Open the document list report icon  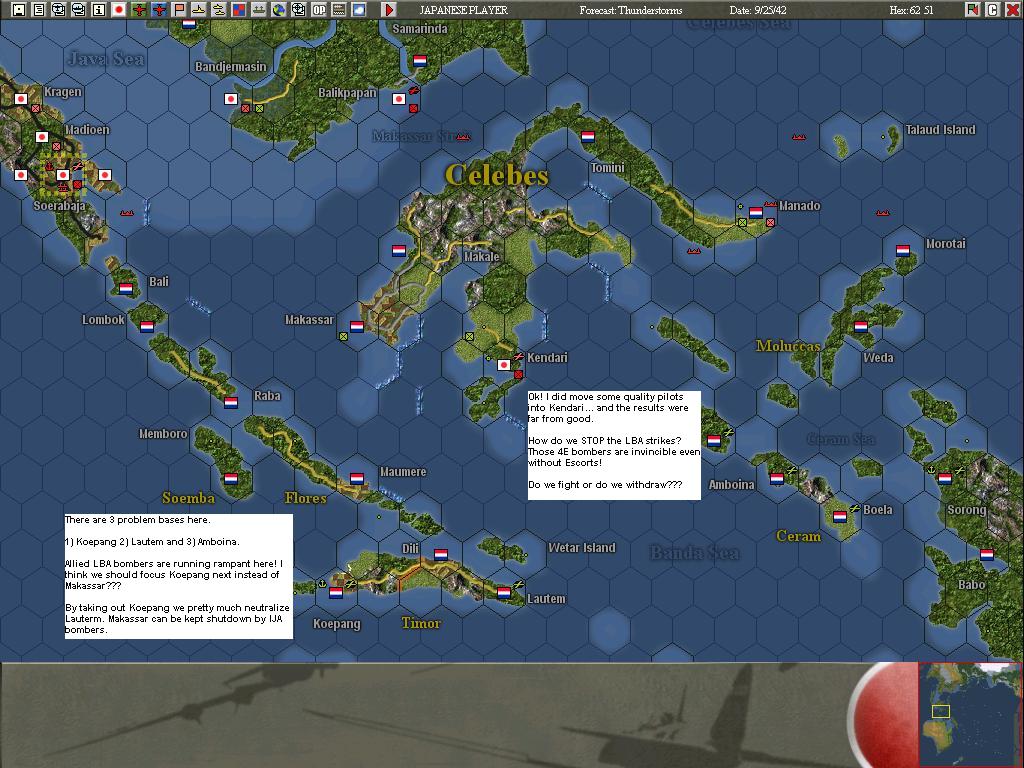point(39,9)
